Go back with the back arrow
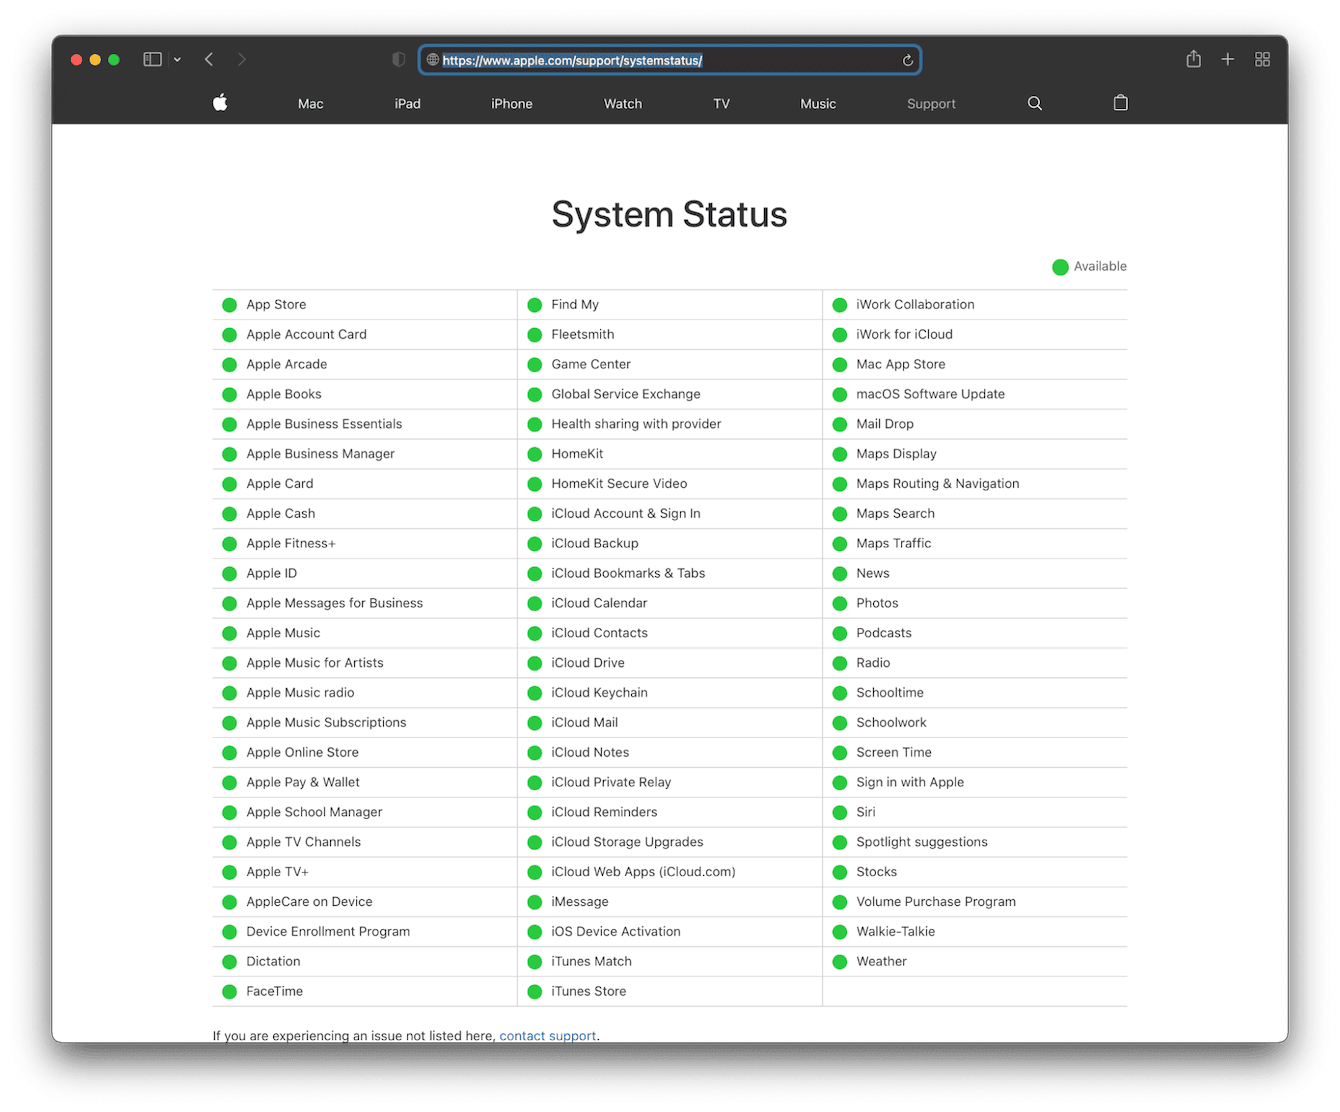This screenshot has height=1112, width=1340. [x=209, y=60]
